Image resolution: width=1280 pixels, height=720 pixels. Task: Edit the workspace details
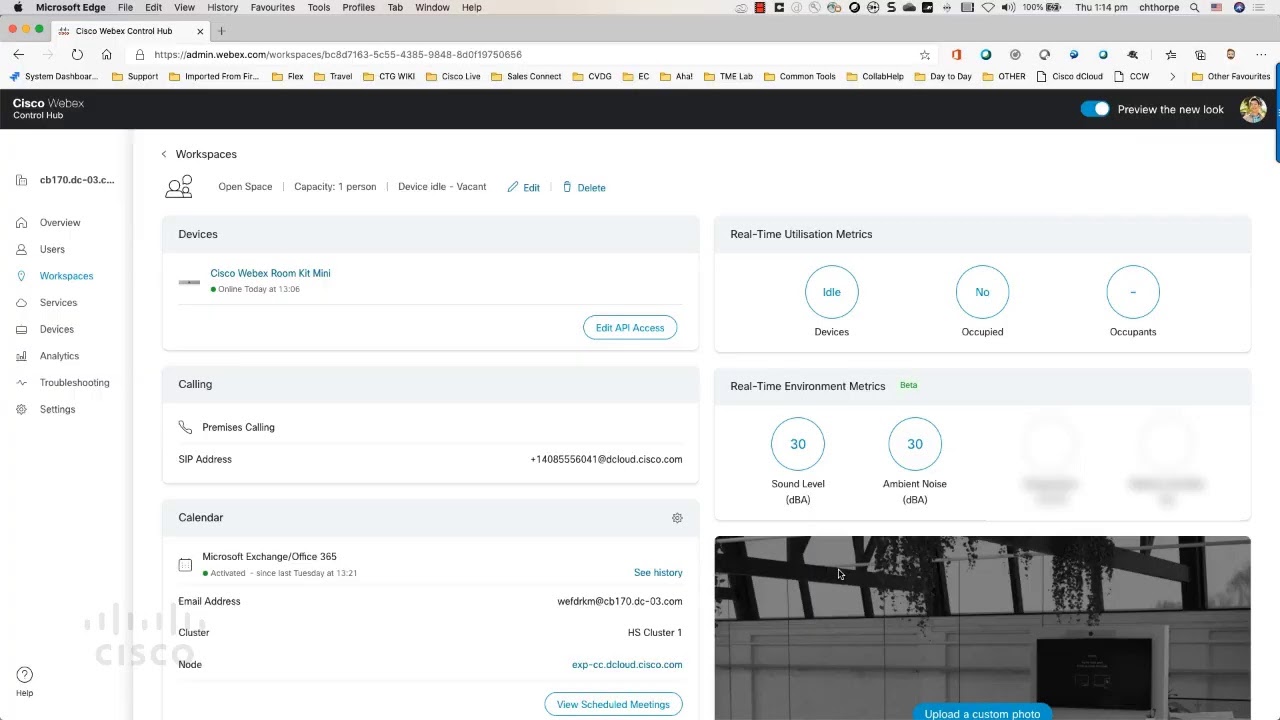524,187
